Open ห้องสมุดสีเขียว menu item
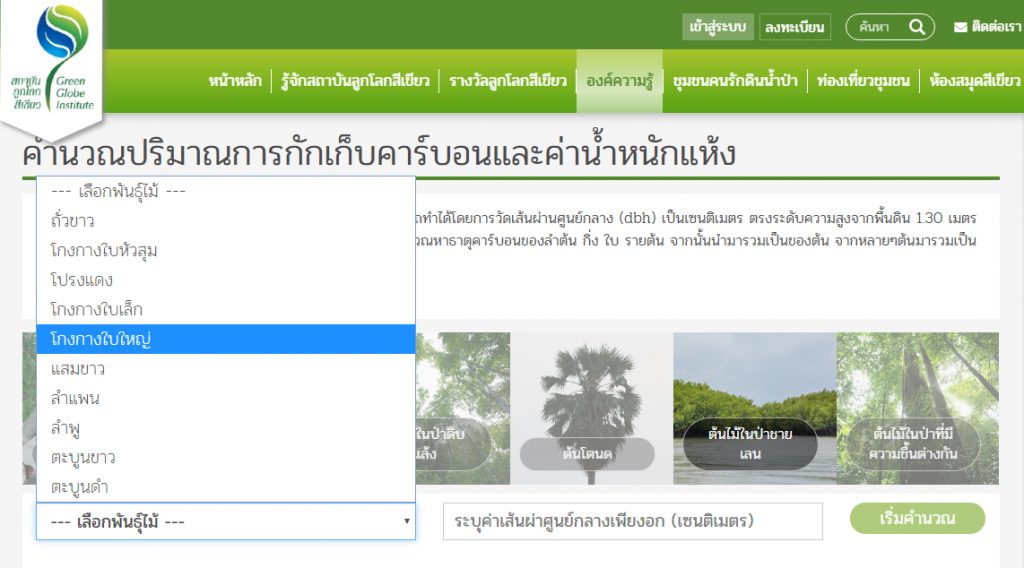The image size is (1024, 568). tap(974, 81)
